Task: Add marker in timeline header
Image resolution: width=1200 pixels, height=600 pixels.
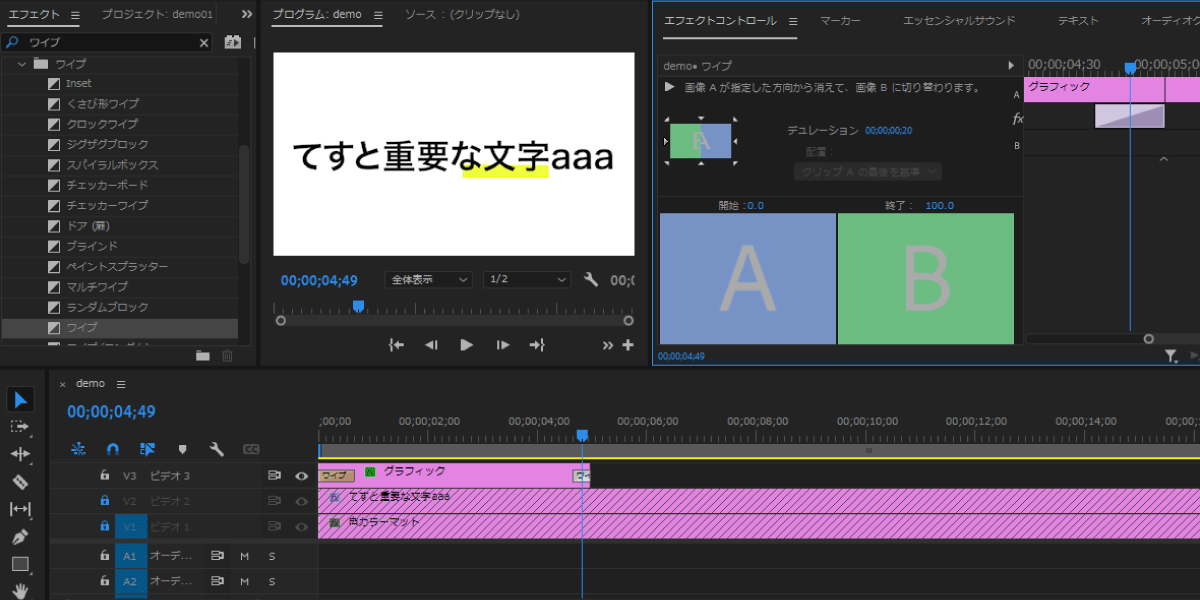Action: pyautogui.click(x=182, y=449)
